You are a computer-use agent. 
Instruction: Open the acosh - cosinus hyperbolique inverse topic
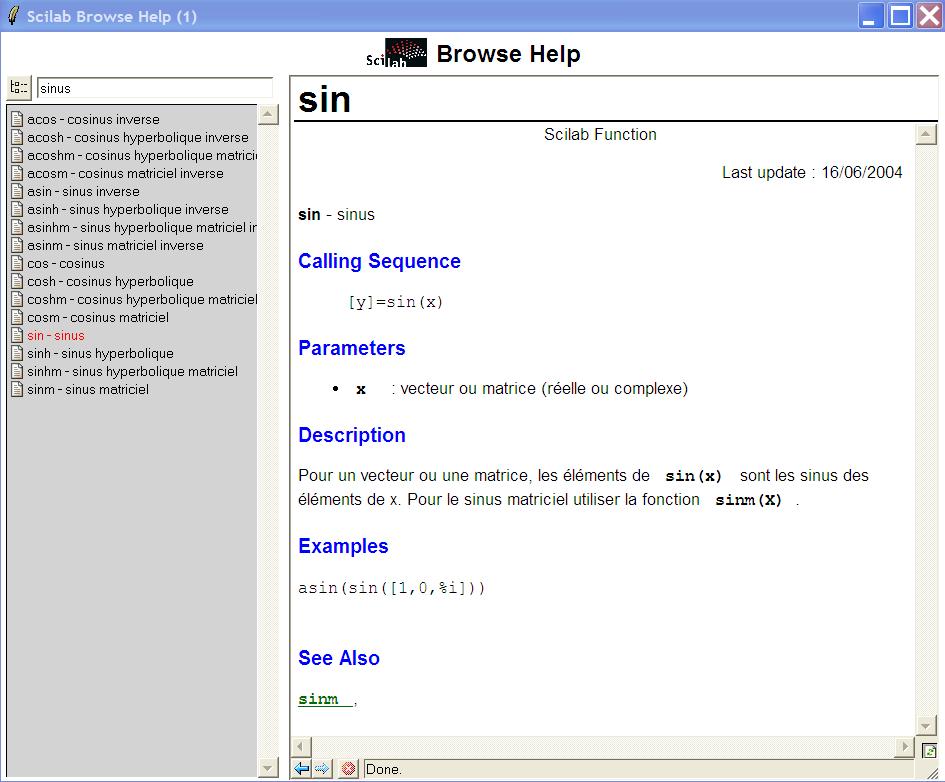point(137,137)
